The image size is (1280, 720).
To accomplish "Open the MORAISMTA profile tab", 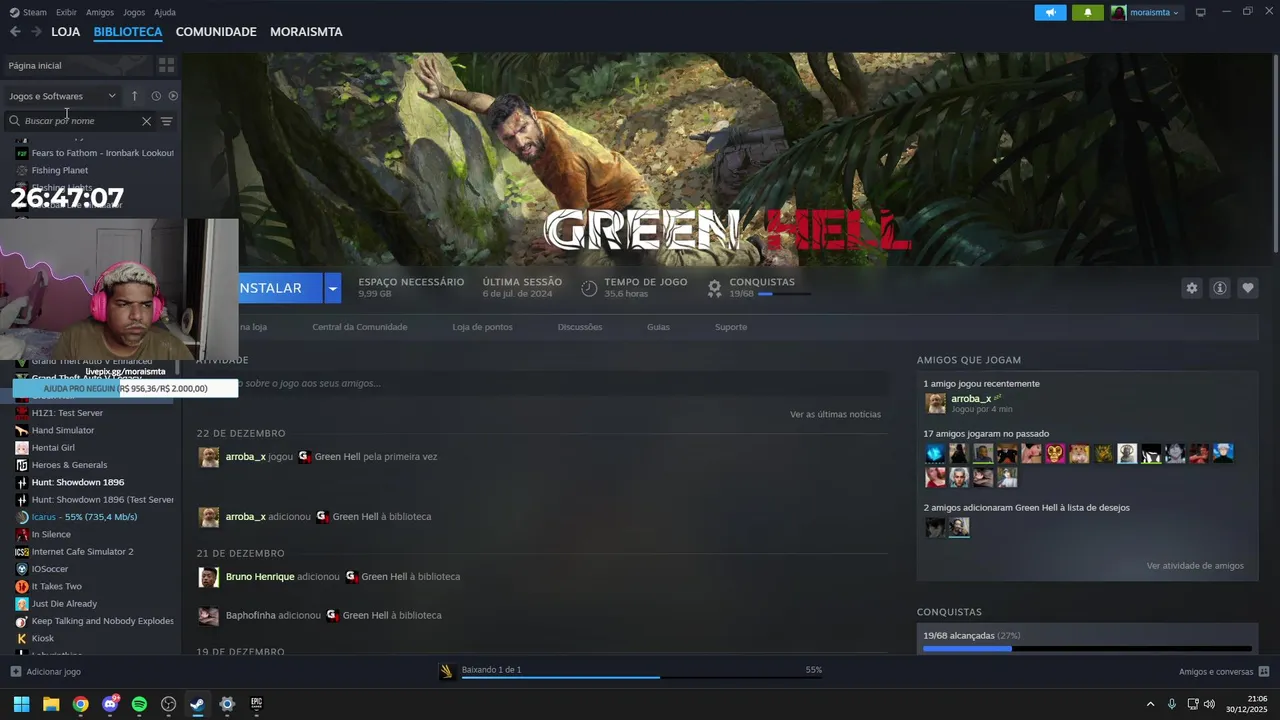I will pos(306,32).
